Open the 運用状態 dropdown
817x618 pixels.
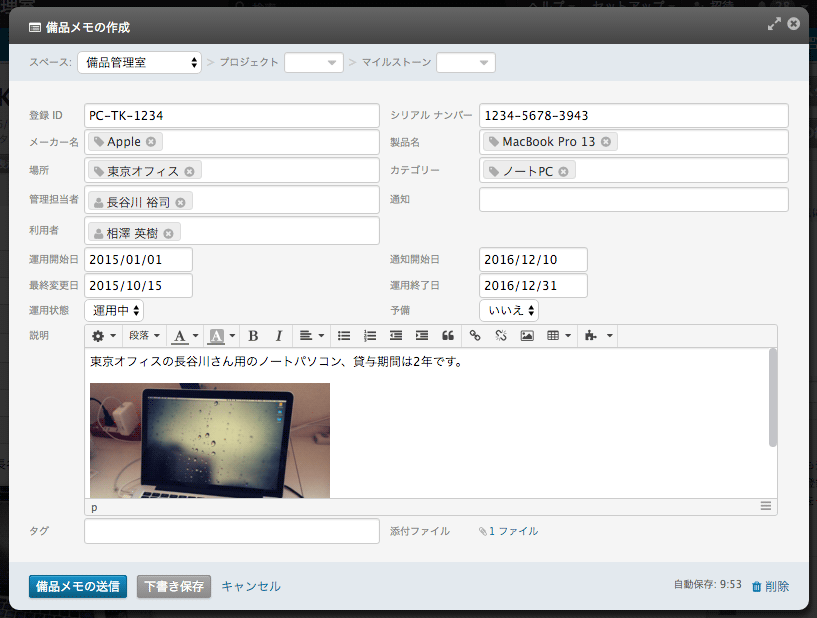pos(118,311)
